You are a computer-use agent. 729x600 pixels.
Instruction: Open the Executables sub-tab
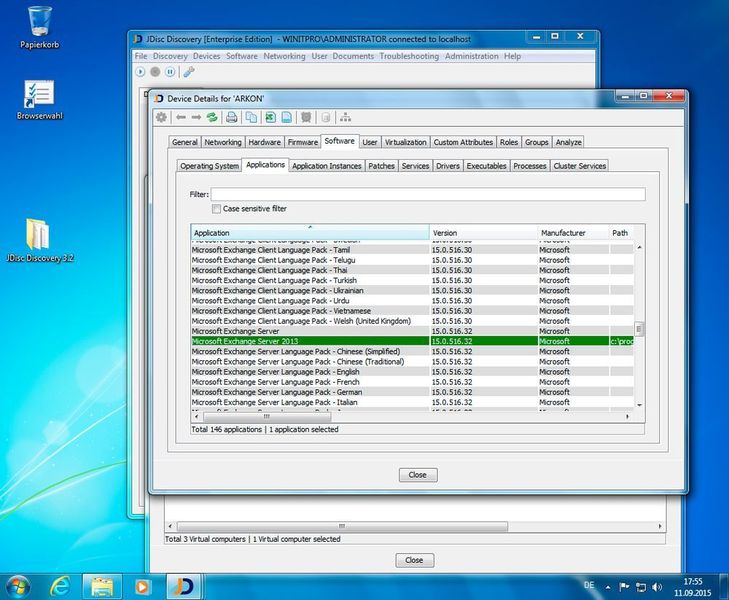tap(486, 166)
